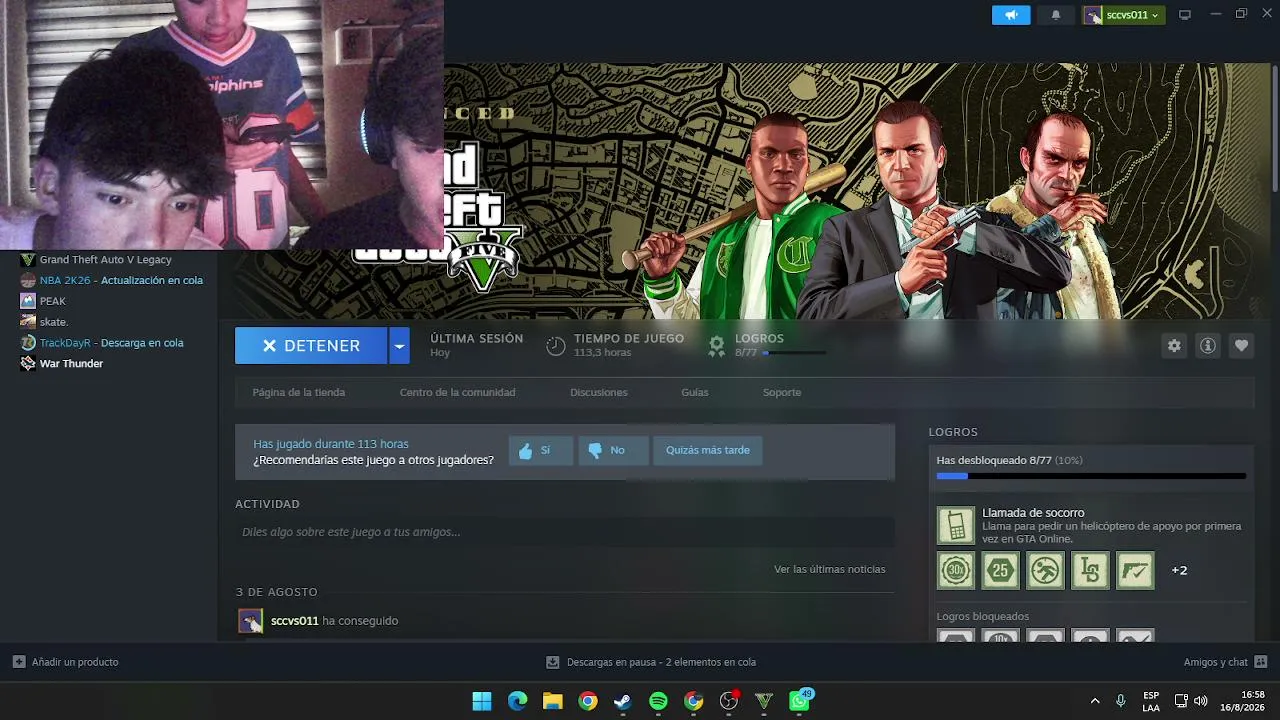View the 30x achievement badge
This screenshot has height=720, width=1280.
(956, 570)
